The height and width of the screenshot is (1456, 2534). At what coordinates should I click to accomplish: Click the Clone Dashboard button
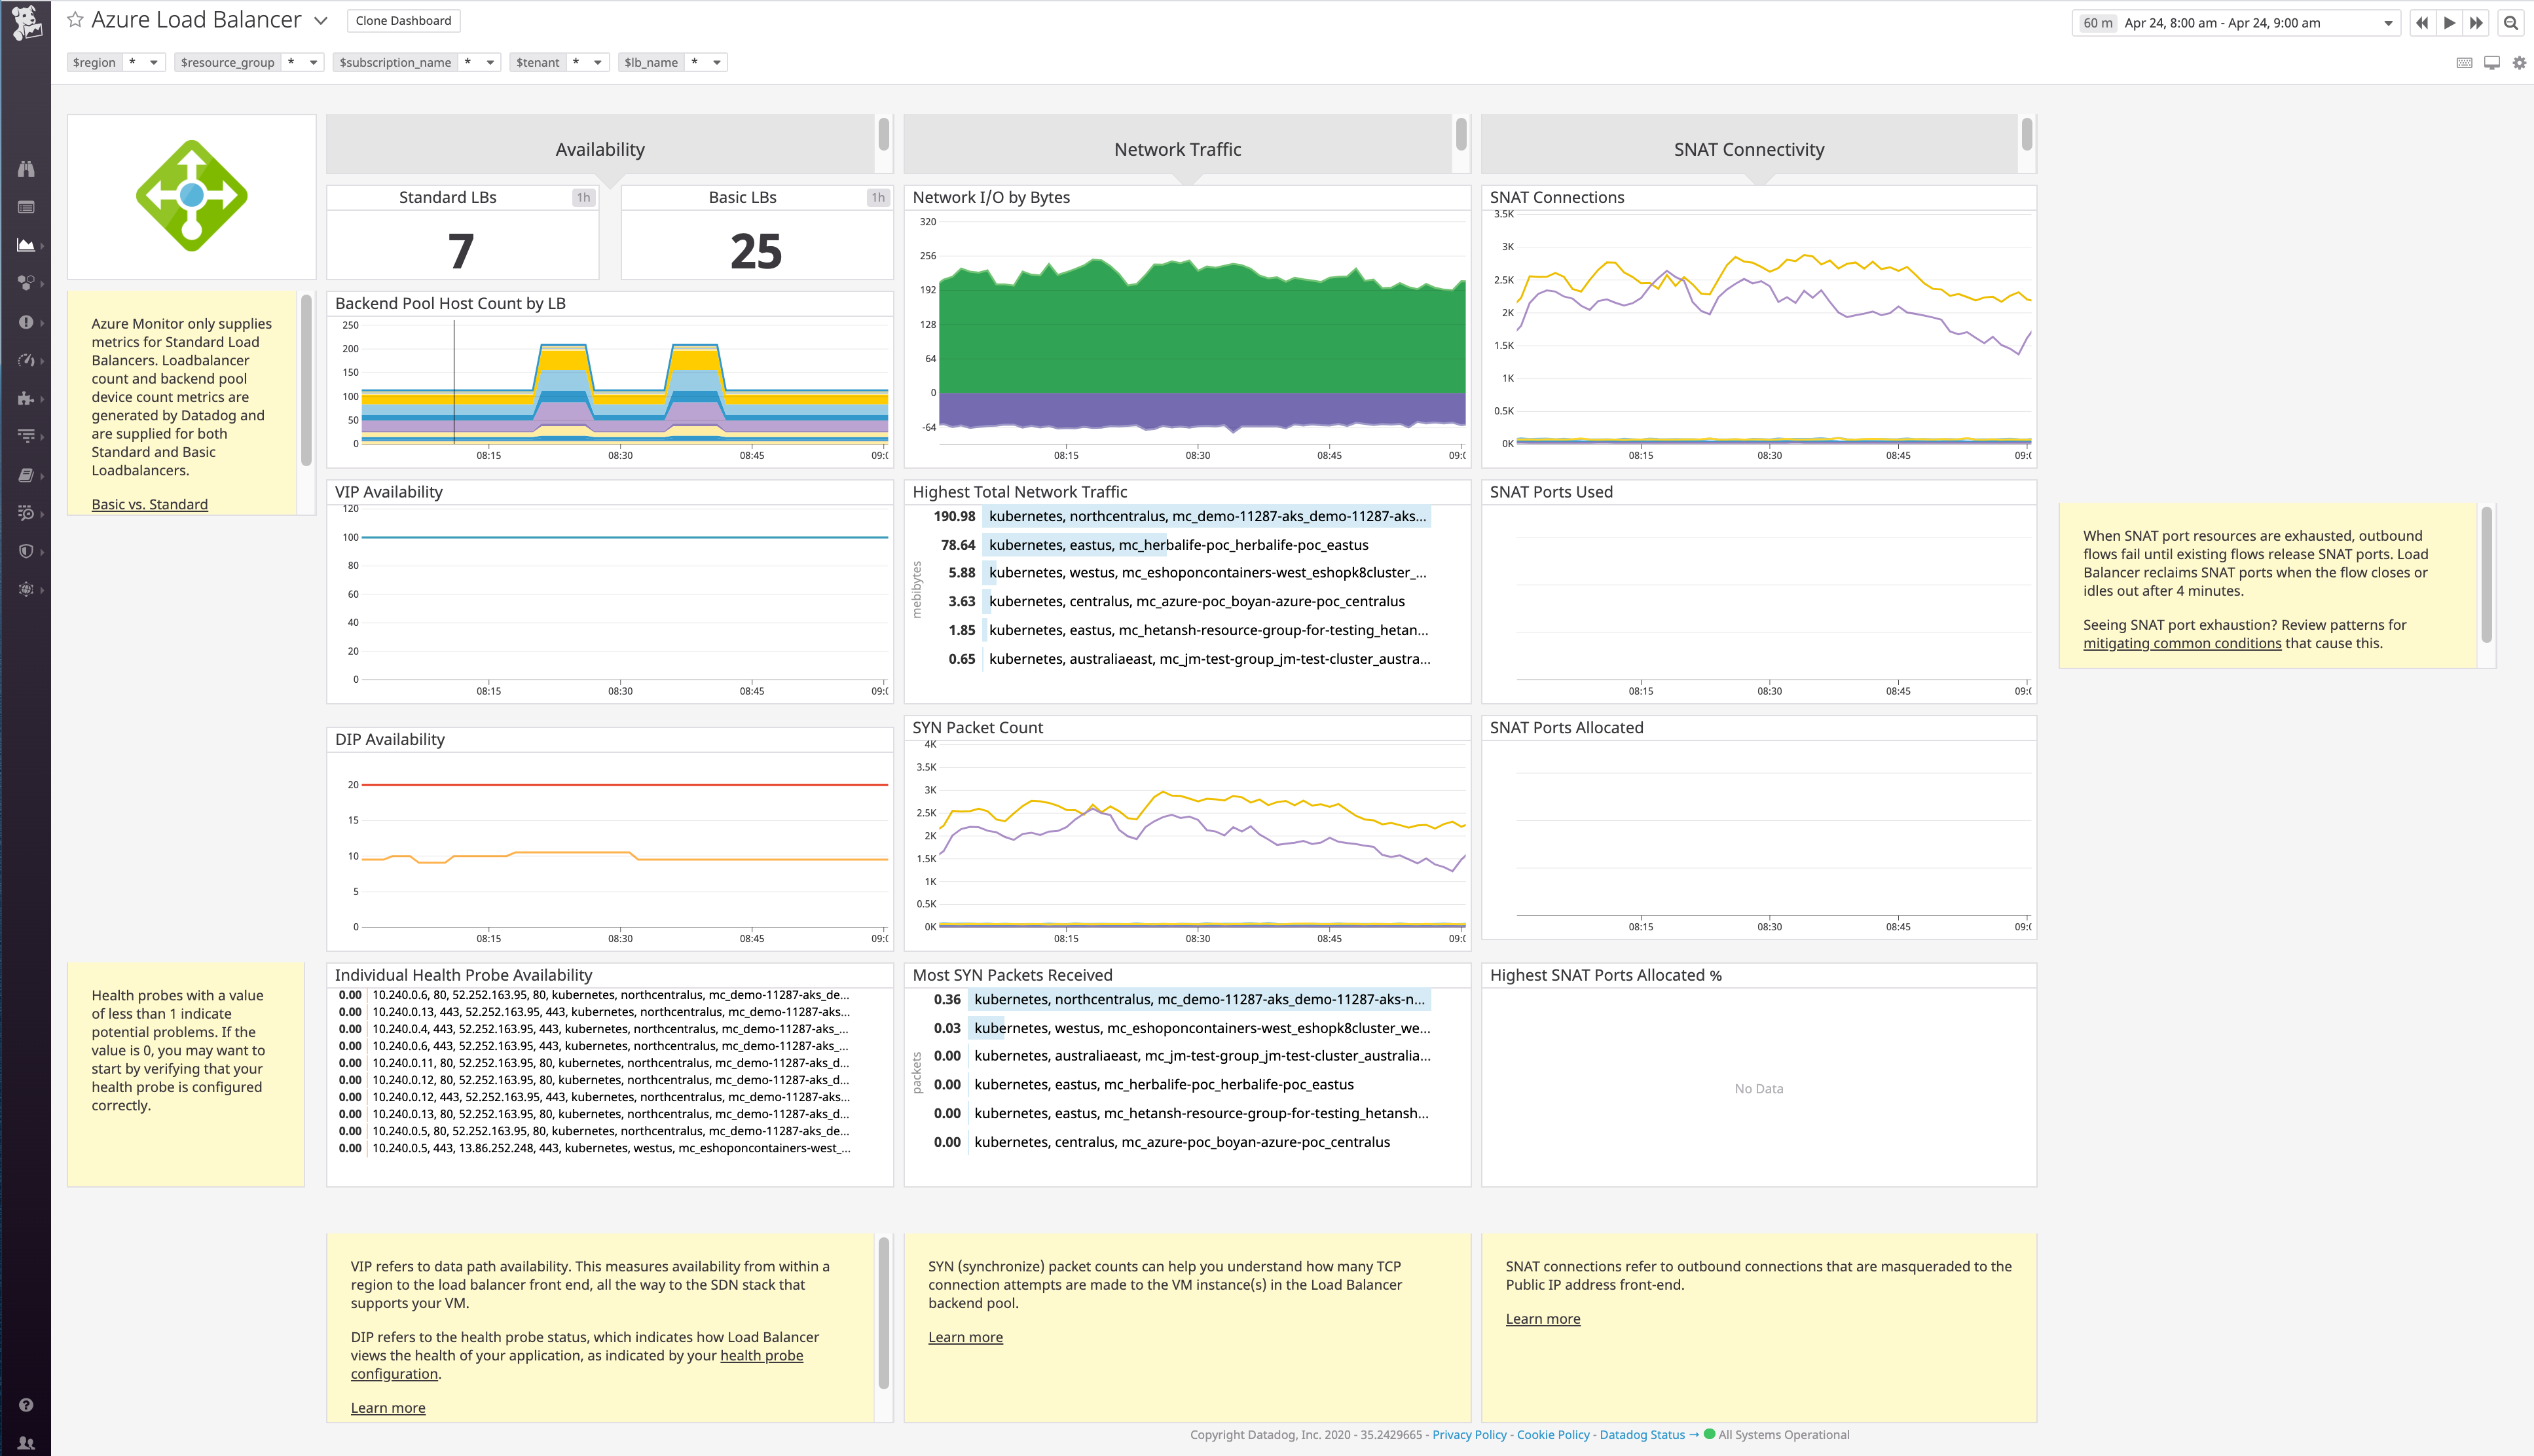(402, 19)
